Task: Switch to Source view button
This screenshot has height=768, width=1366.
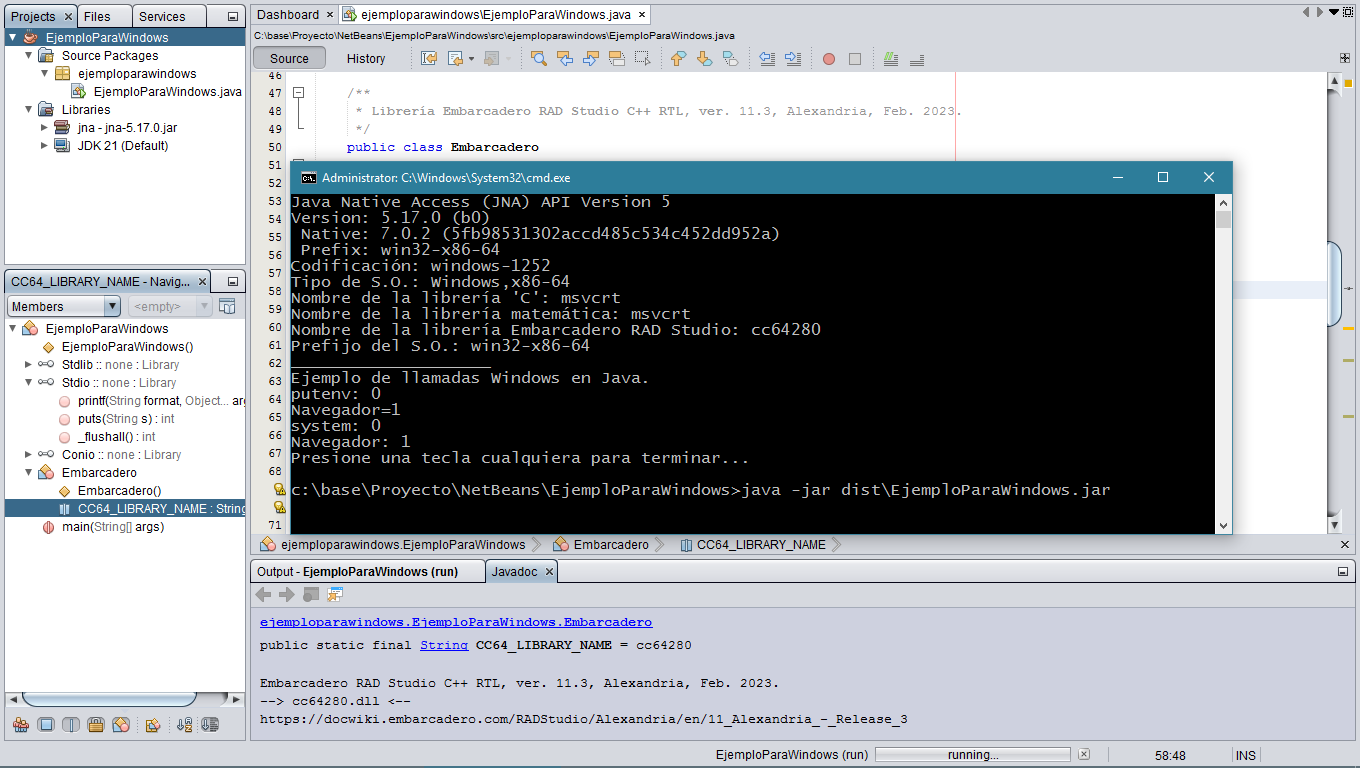Action: (289, 59)
